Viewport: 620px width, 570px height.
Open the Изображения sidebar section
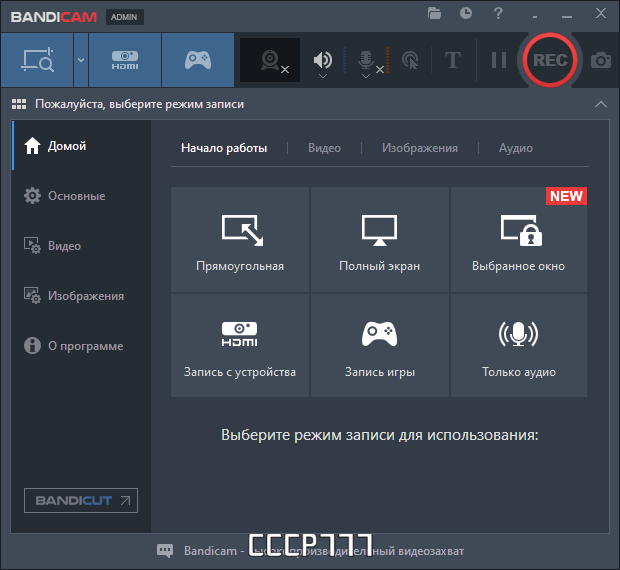pyautogui.click(x=81, y=296)
